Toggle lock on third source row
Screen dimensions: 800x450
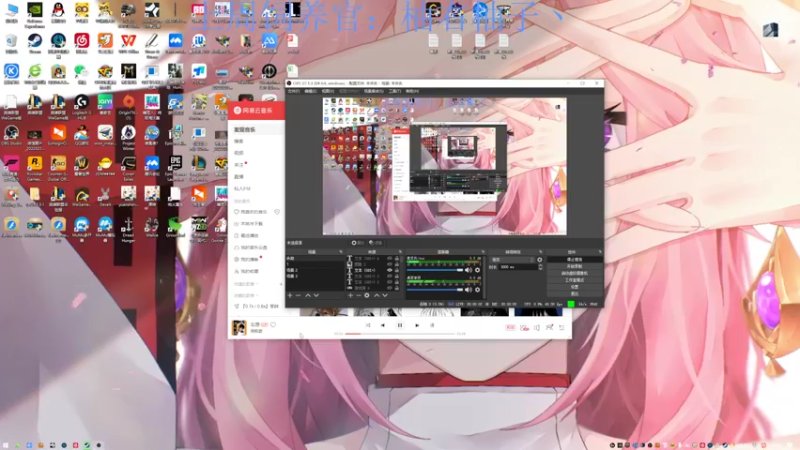pyautogui.click(x=397, y=270)
